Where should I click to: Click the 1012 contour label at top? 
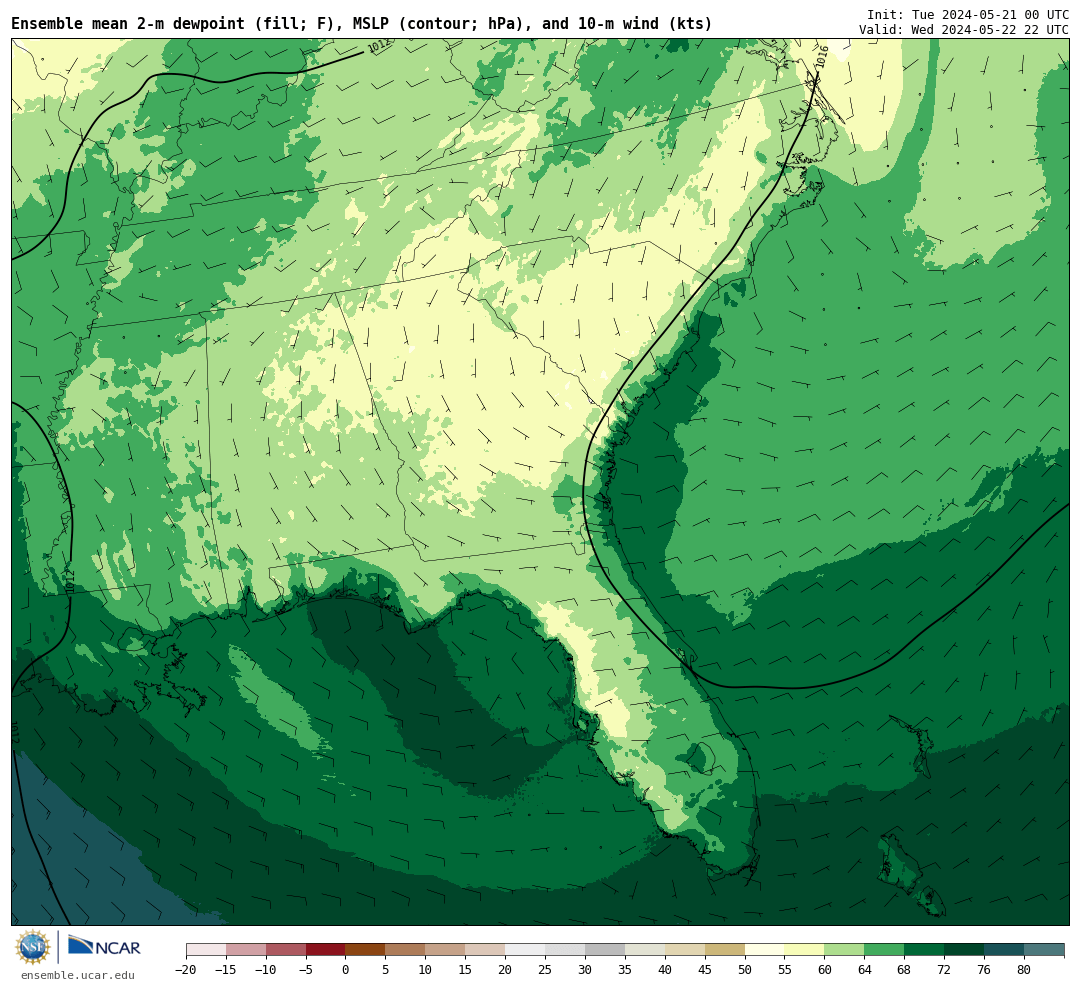pyautogui.click(x=379, y=45)
